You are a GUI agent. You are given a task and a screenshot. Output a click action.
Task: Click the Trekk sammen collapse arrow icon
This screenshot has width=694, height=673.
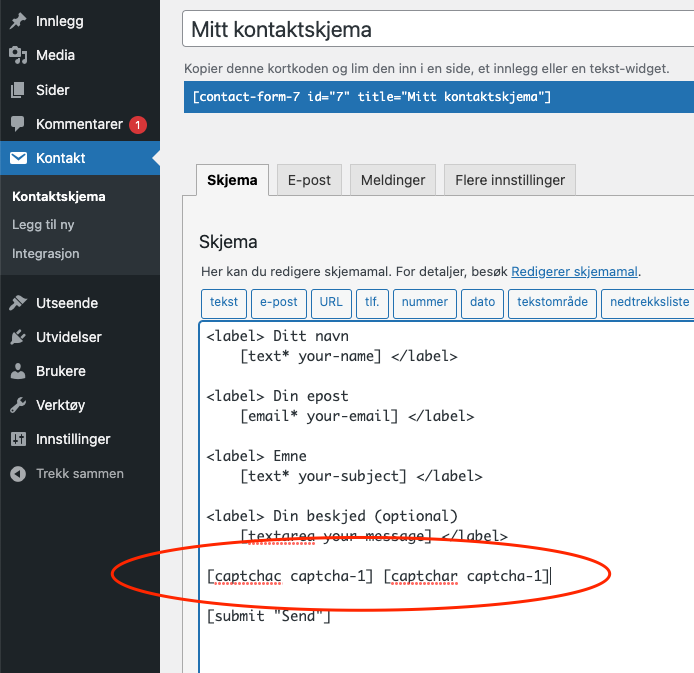click(x=18, y=473)
